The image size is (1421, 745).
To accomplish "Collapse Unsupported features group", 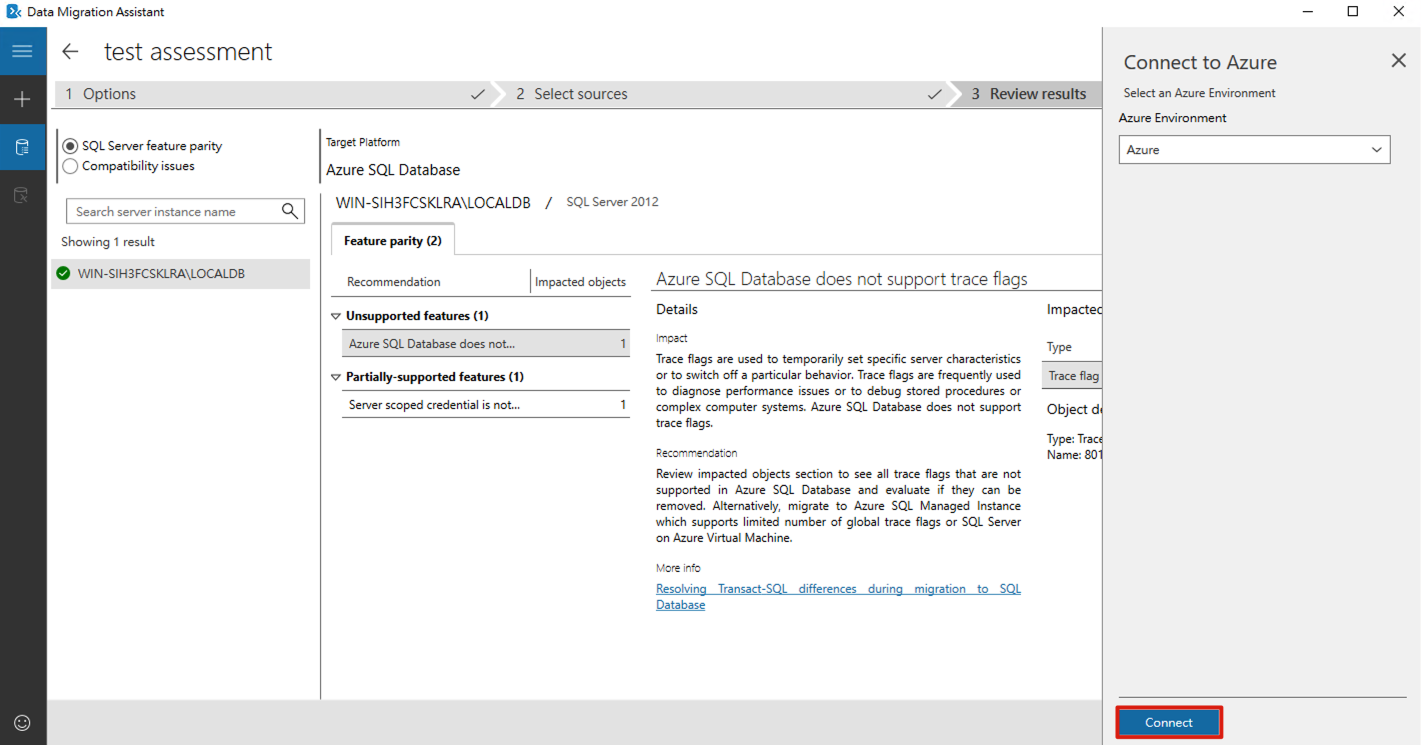I will [336, 316].
